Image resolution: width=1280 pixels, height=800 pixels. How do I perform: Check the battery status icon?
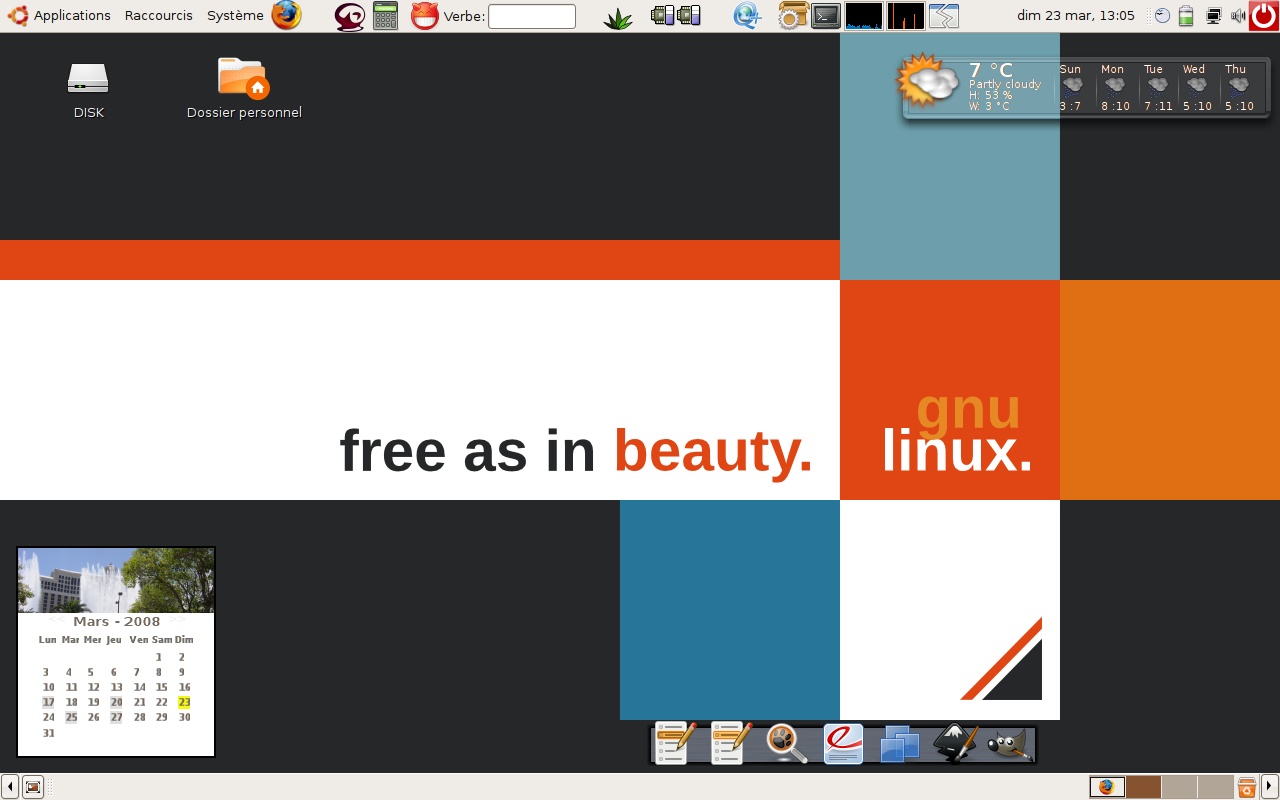[x=1186, y=16]
